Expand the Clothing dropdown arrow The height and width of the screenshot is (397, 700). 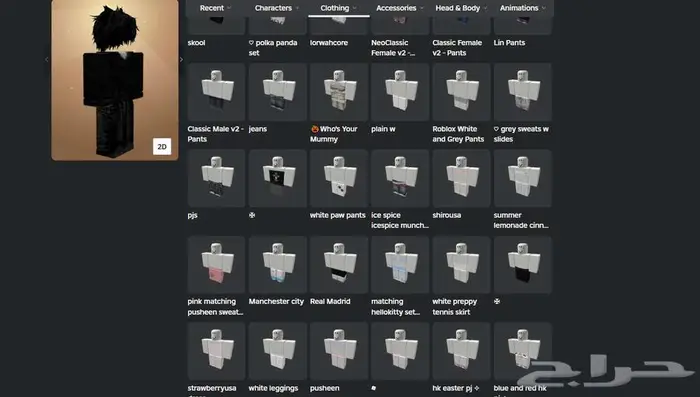[355, 8]
